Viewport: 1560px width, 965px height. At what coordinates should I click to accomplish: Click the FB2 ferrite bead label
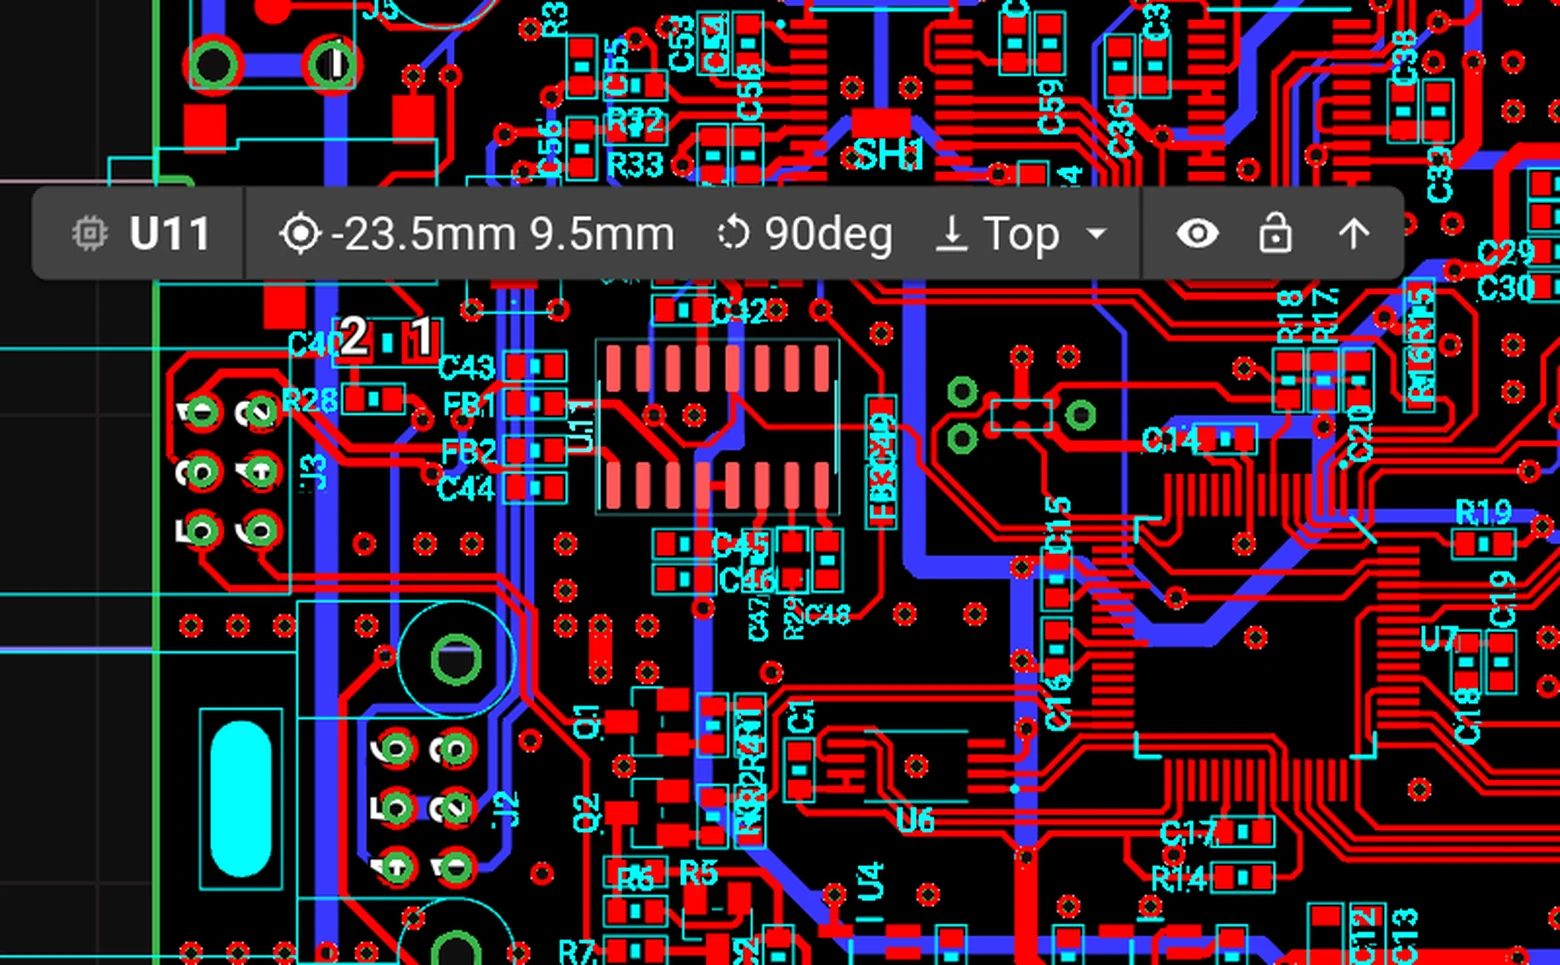(x=468, y=451)
